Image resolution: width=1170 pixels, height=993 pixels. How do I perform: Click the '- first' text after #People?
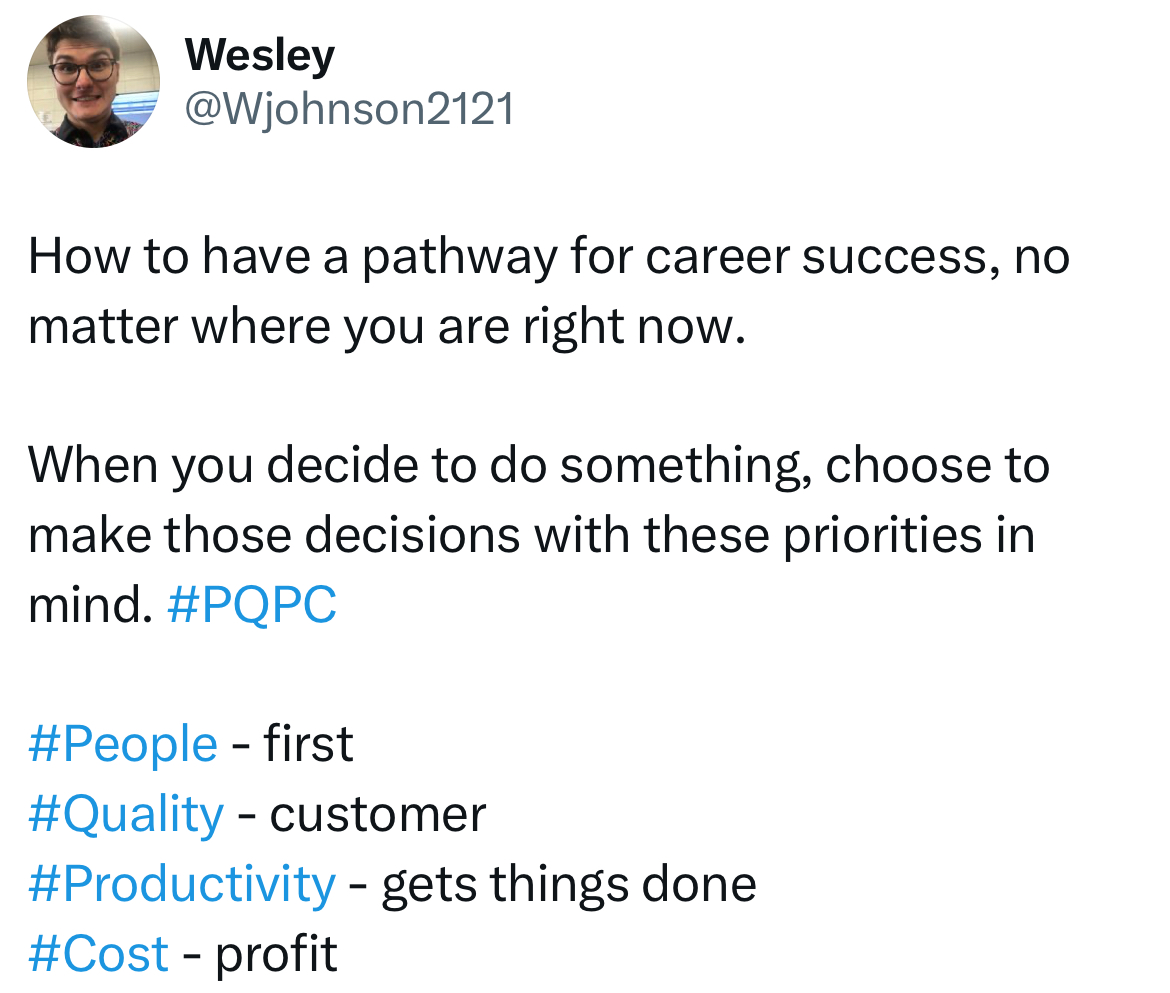click(x=292, y=744)
